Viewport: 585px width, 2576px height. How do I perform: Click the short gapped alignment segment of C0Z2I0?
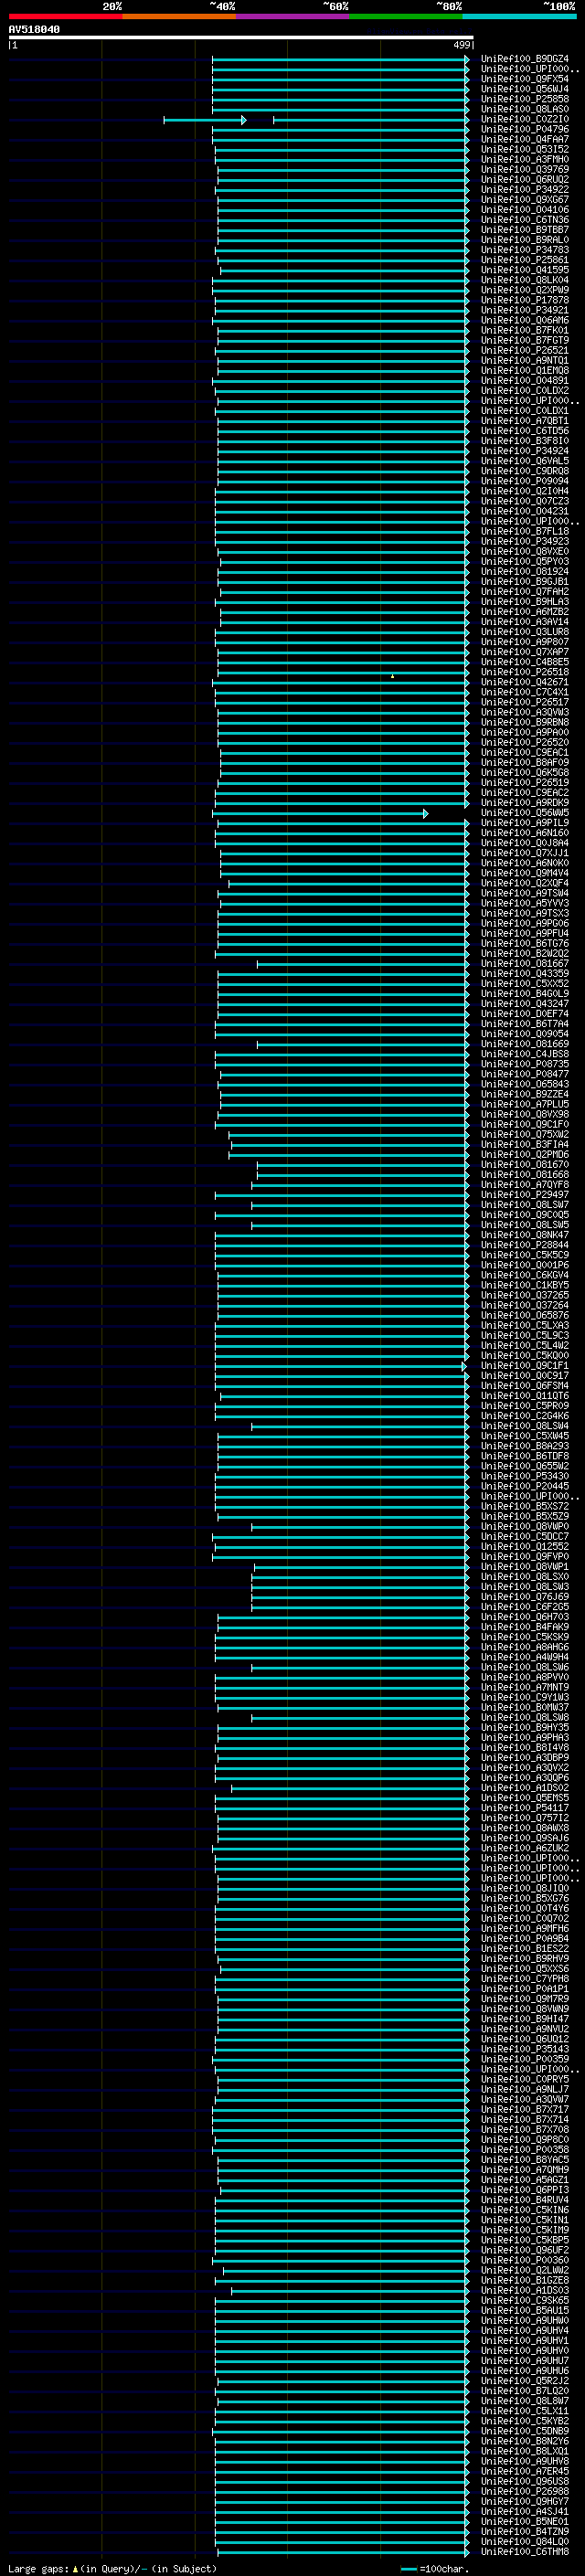[205, 120]
